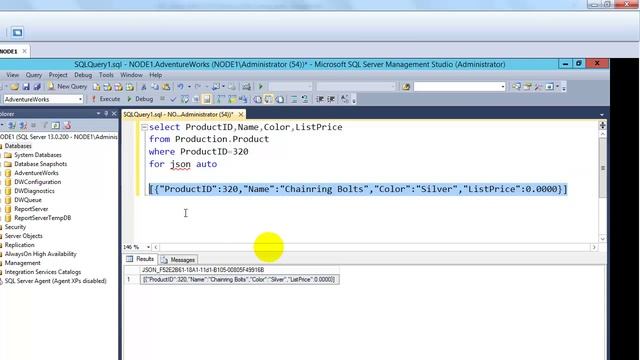Close the SQLQuery1.sql tab
Image resolution: width=640 pixels, height=360 pixels.
[x=241, y=114]
